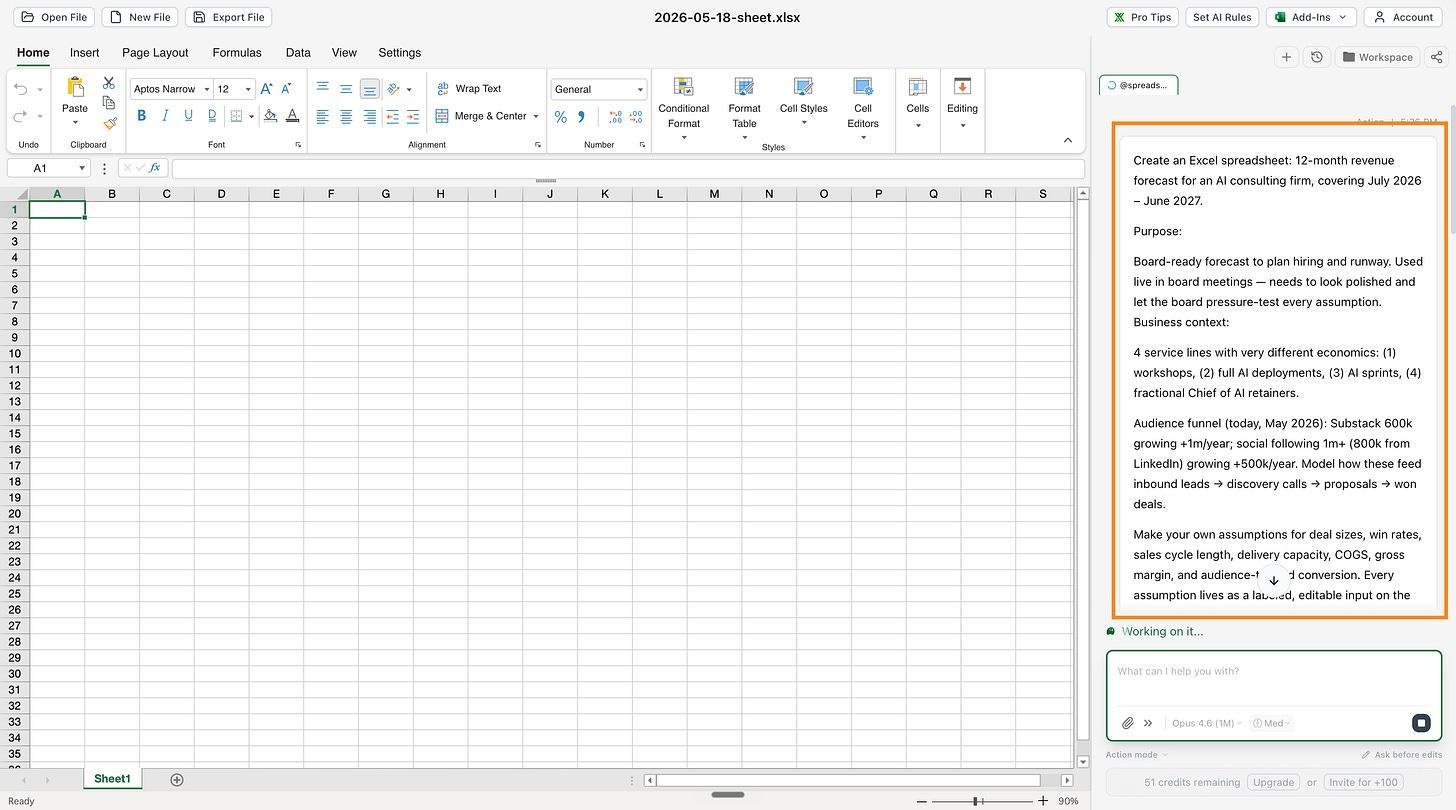Viewport: 1456px width, 810px height.
Task: Click the Upgrade button
Action: (1273, 783)
